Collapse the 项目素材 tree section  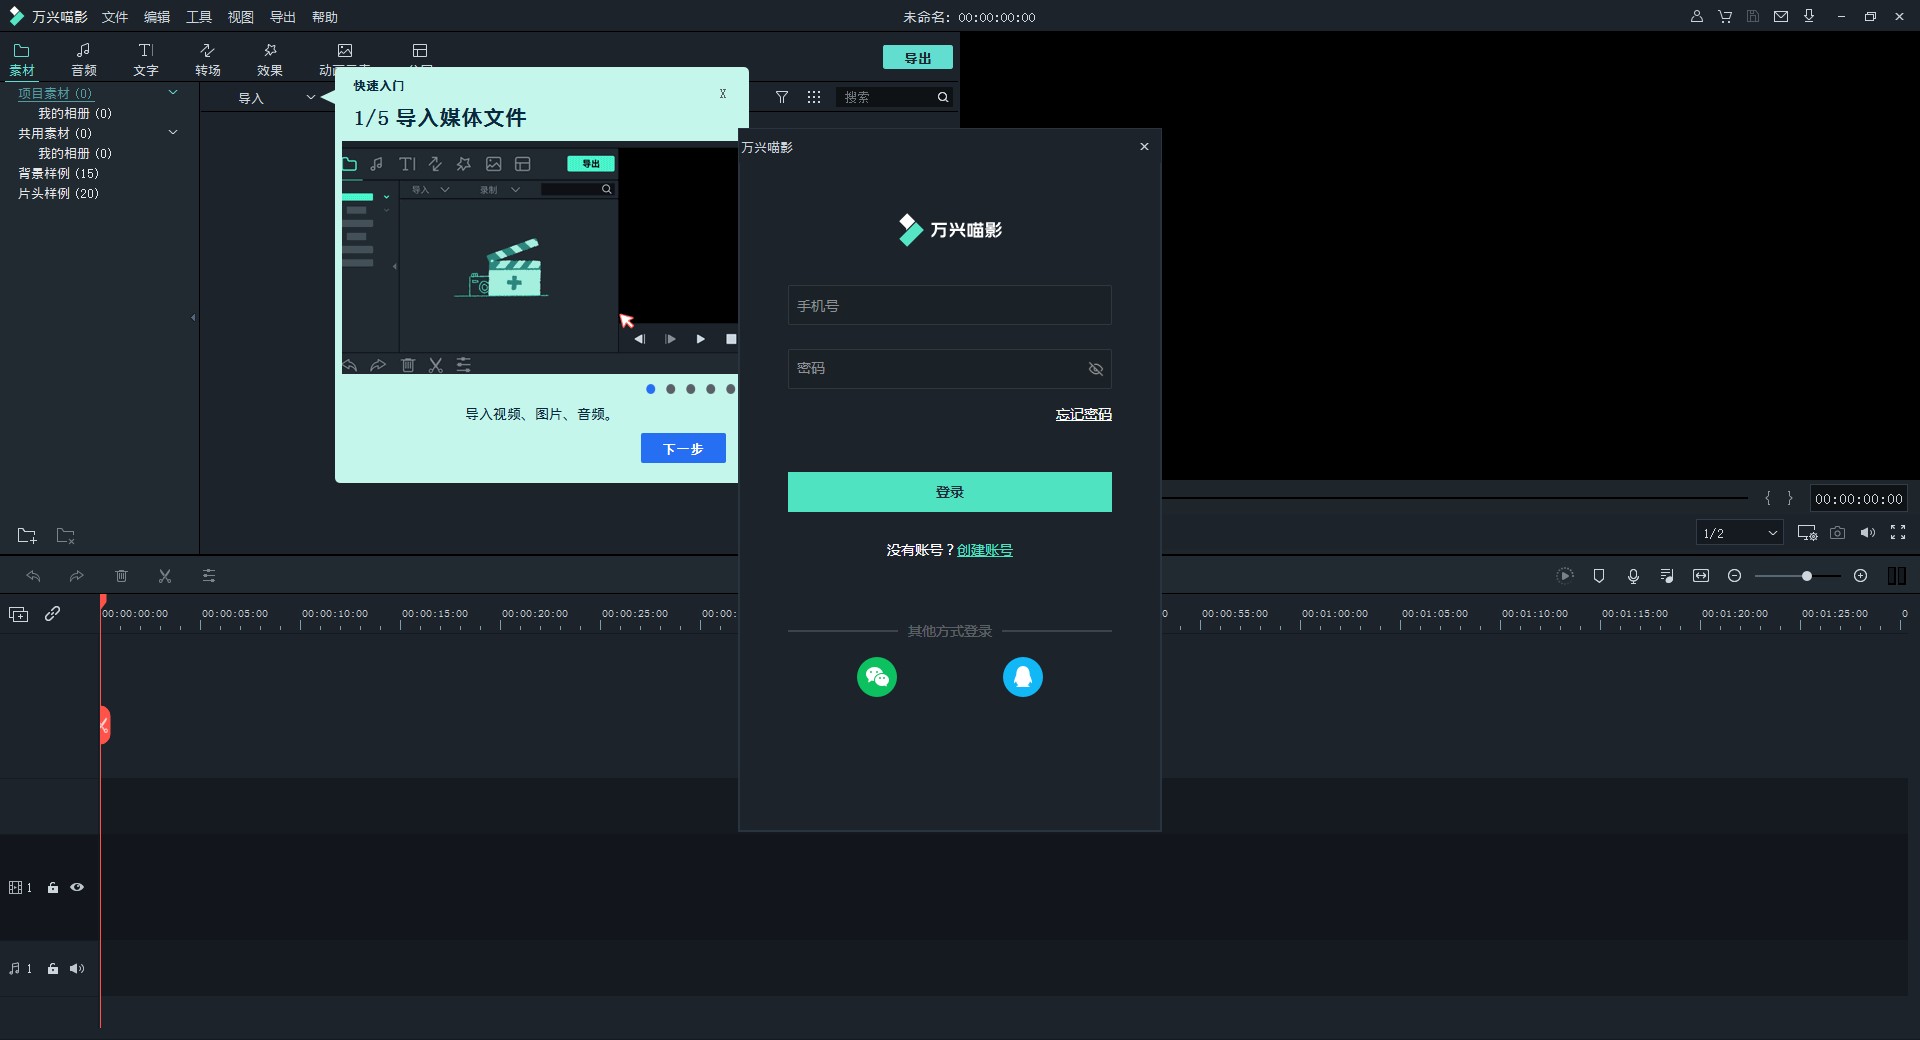tap(173, 93)
